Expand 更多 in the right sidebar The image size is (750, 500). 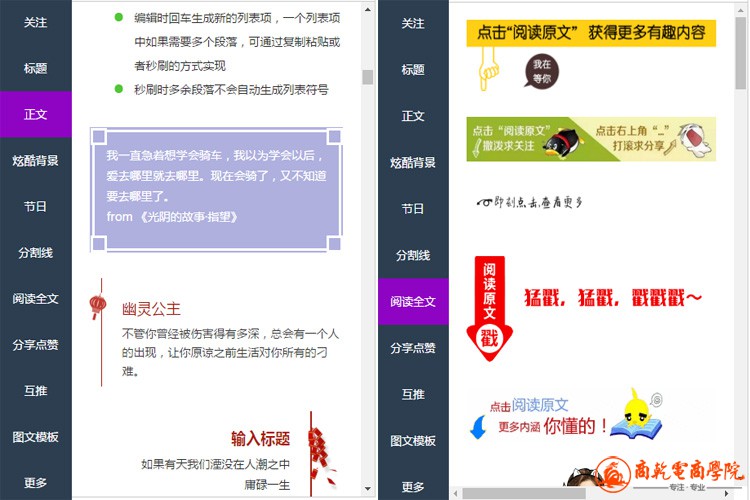(413, 486)
